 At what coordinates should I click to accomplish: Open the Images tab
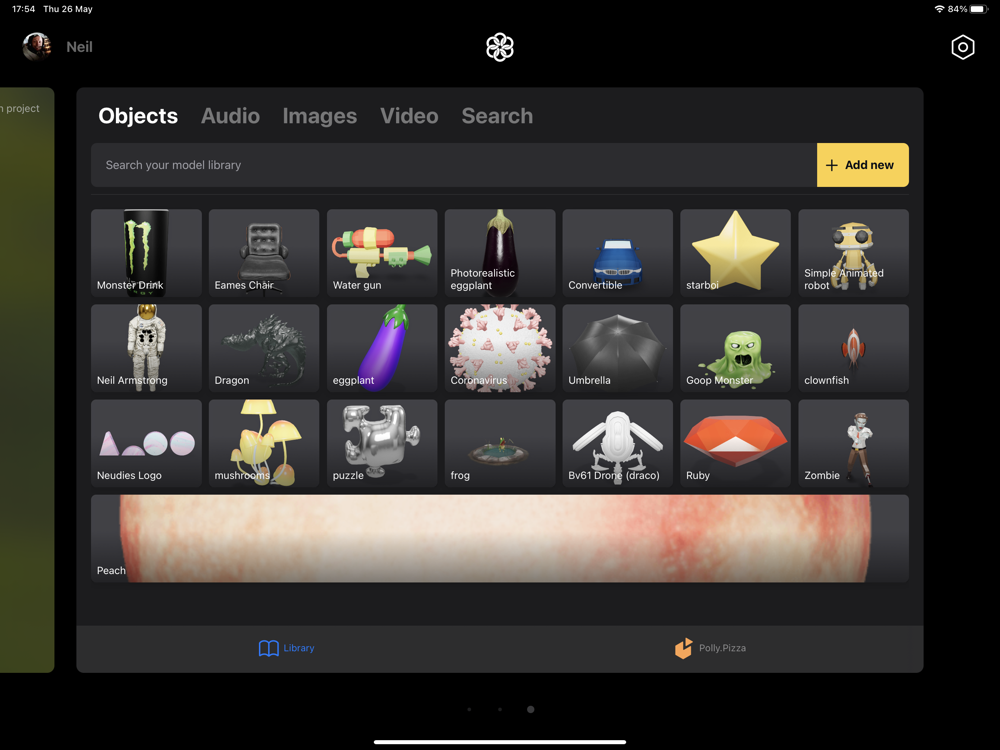pyautogui.click(x=320, y=116)
